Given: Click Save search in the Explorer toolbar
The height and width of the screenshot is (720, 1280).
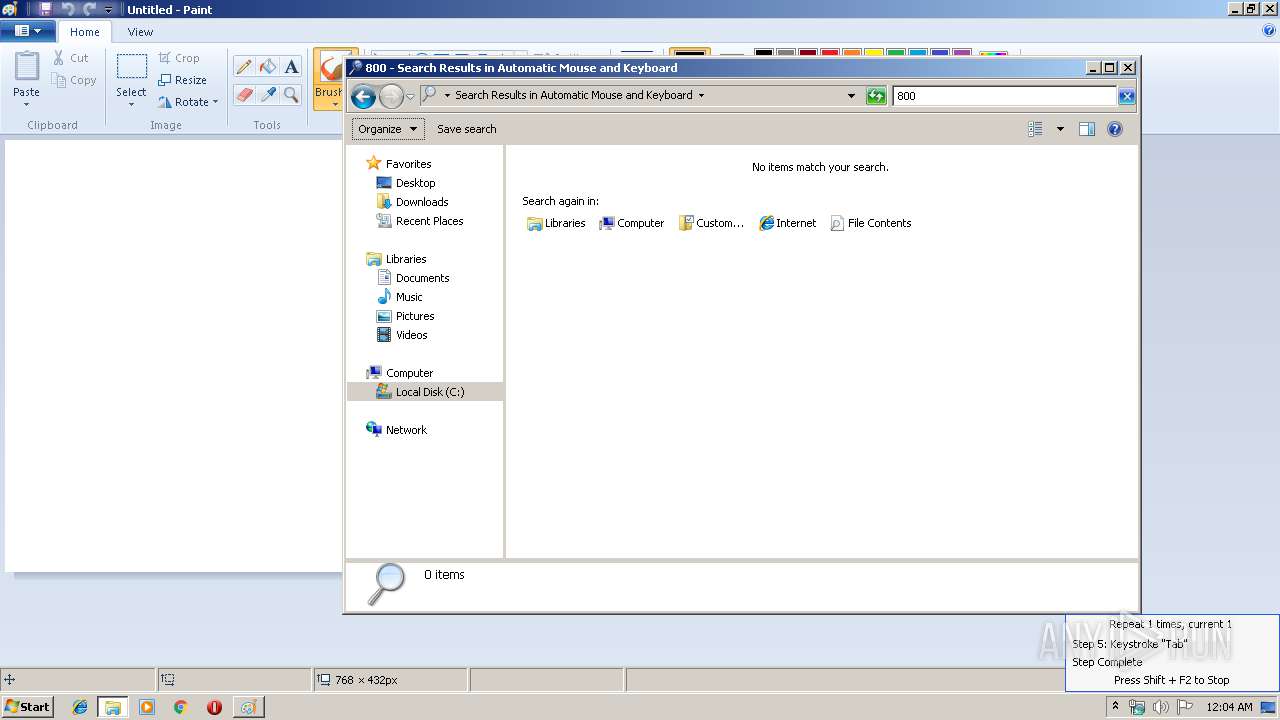Looking at the screenshot, I should [x=467, y=129].
